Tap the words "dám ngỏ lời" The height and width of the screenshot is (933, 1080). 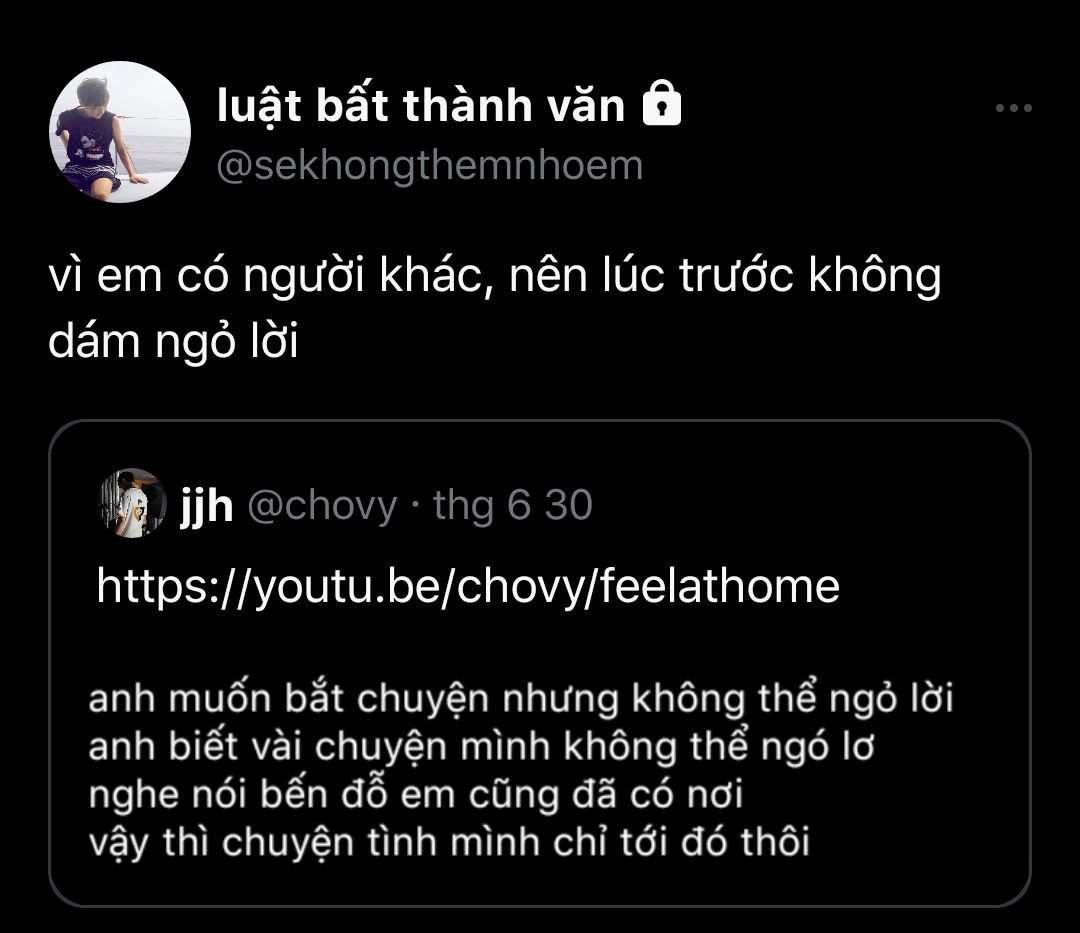pyautogui.click(x=173, y=341)
